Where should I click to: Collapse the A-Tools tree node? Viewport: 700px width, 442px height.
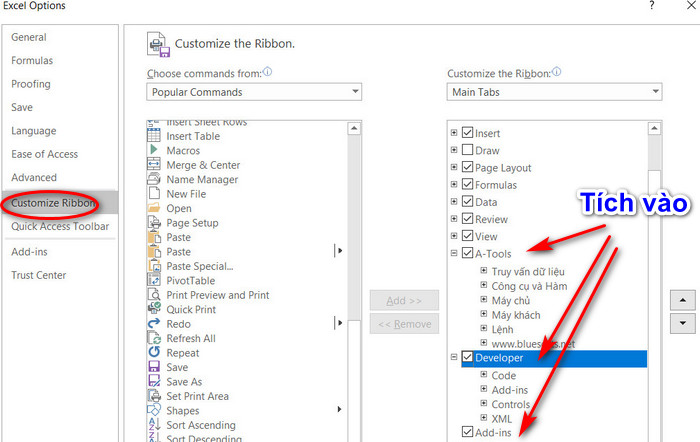[454, 253]
